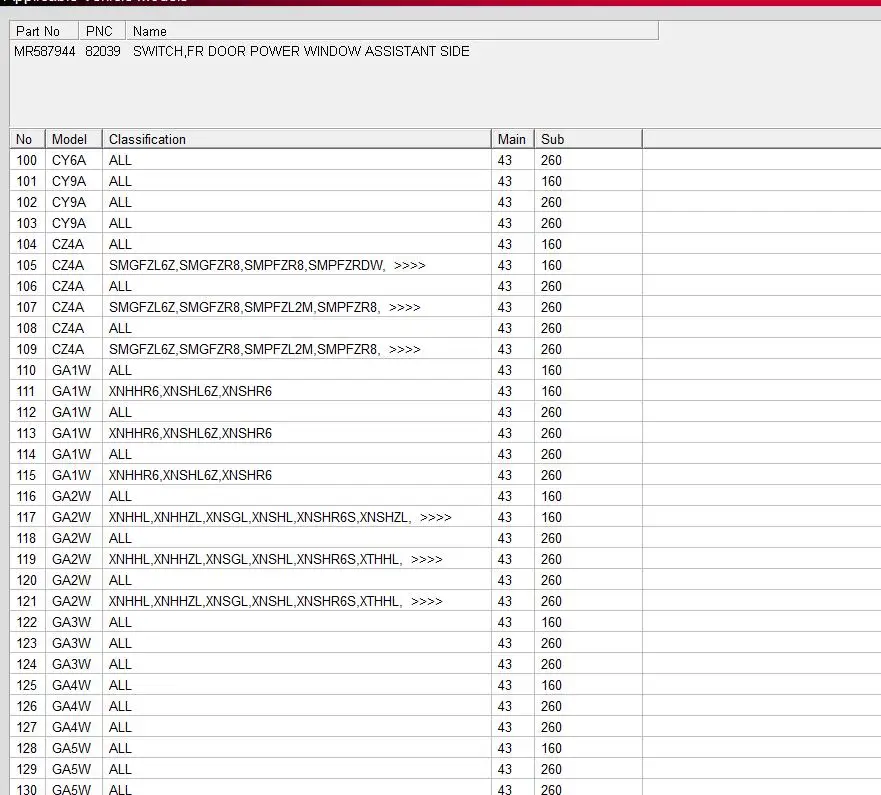This screenshot has height=795, width=881.
Task: Click the Classification column header
Action: 297,139
